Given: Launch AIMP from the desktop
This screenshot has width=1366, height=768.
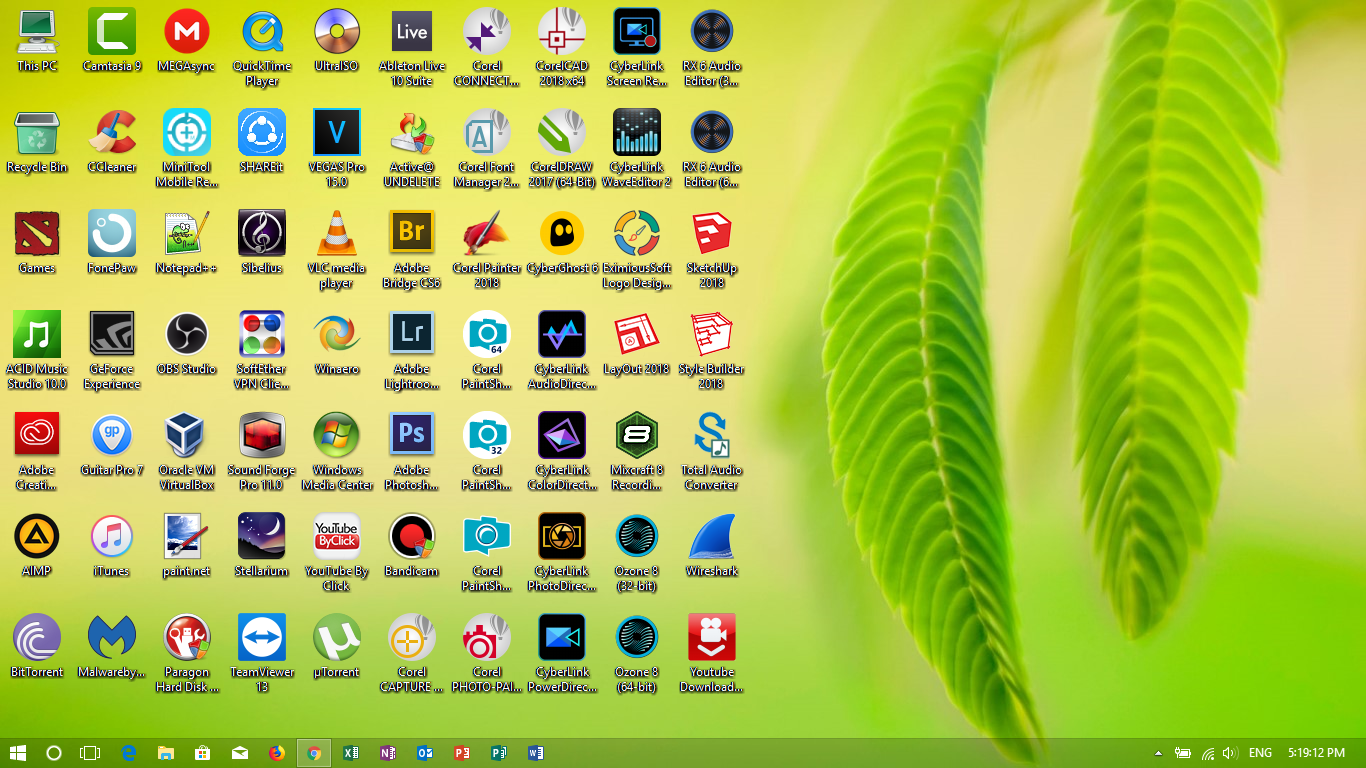Looking at the screenshot, I should click(x=37, y=536).
